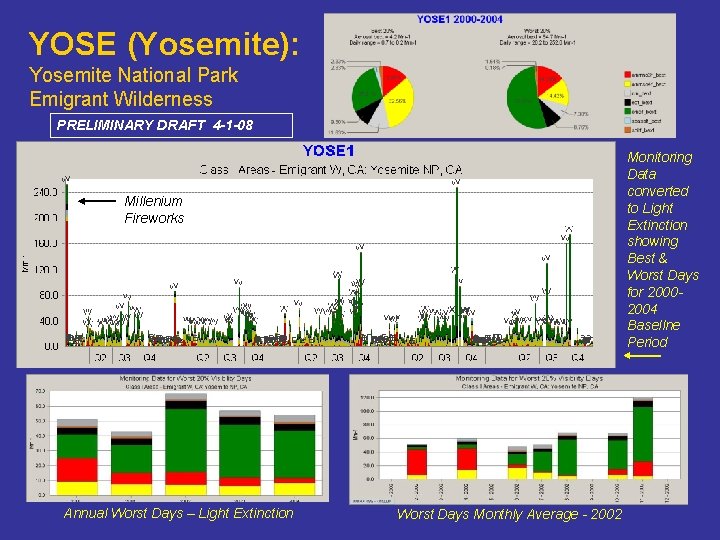Click the 'Baseline Period' words in side text
This screenshot has width=720, height=540.
click(x=653, y=333)
